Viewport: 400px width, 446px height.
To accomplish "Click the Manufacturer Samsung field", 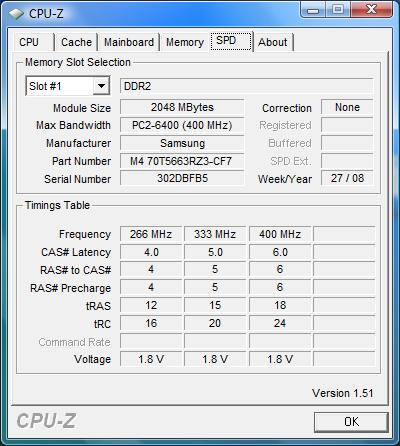I will 182,143.
